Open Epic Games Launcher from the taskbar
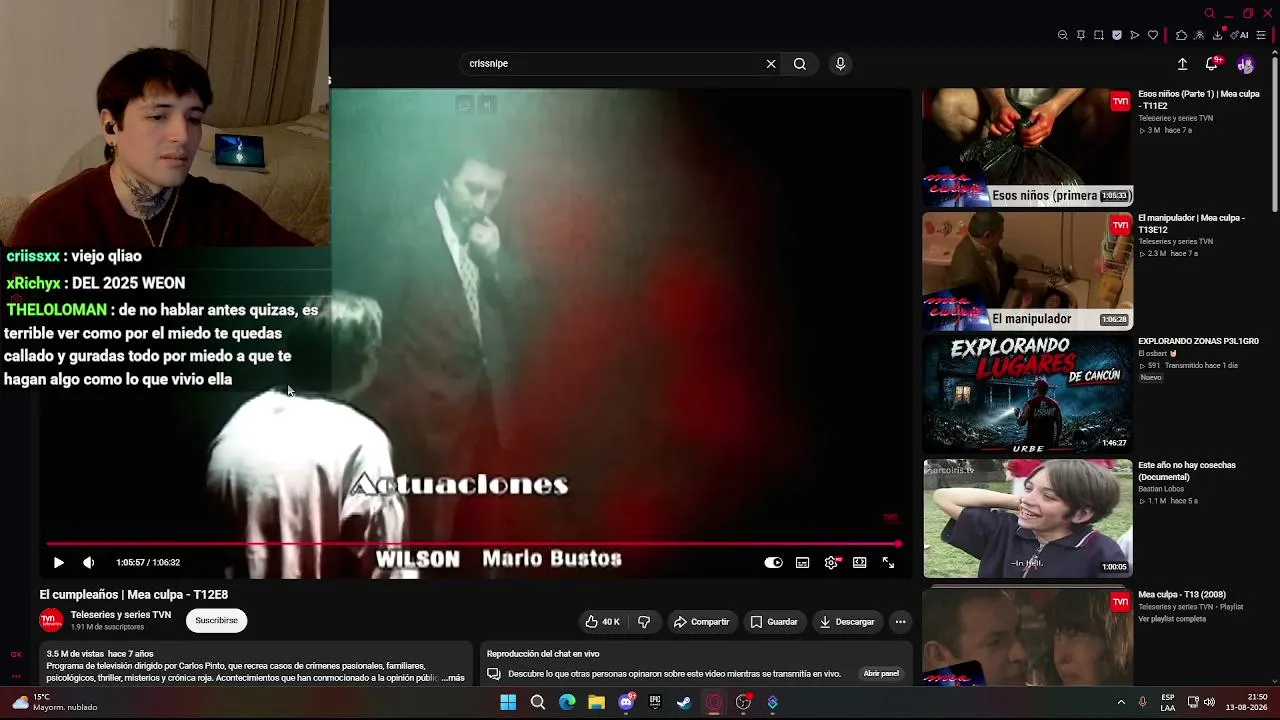Viewport: 1280px width, 720px height. point(655,702)
